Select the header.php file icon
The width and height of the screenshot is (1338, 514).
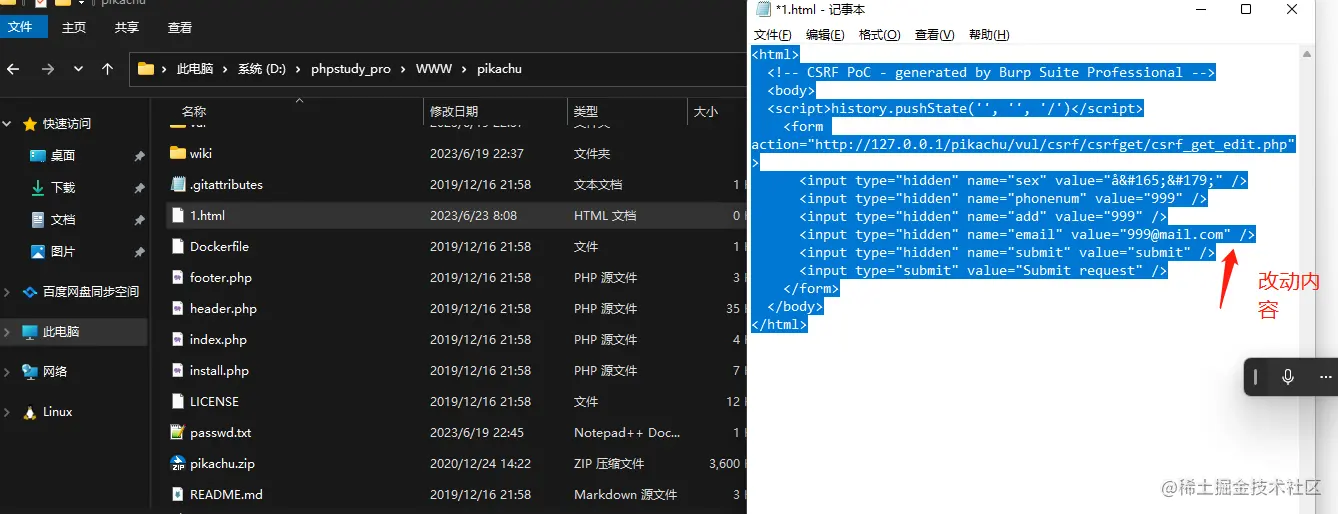tap(178, 308)
